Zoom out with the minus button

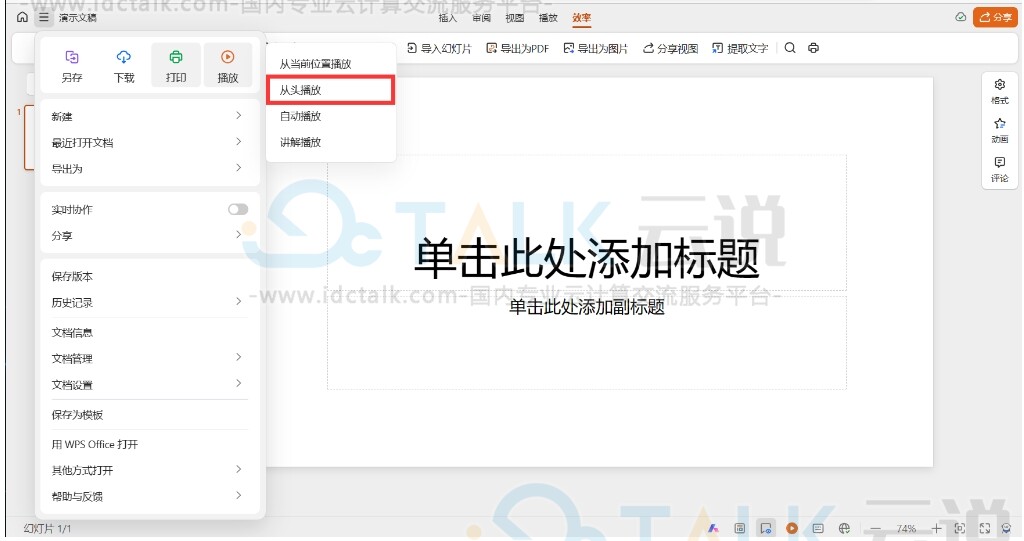875,528
